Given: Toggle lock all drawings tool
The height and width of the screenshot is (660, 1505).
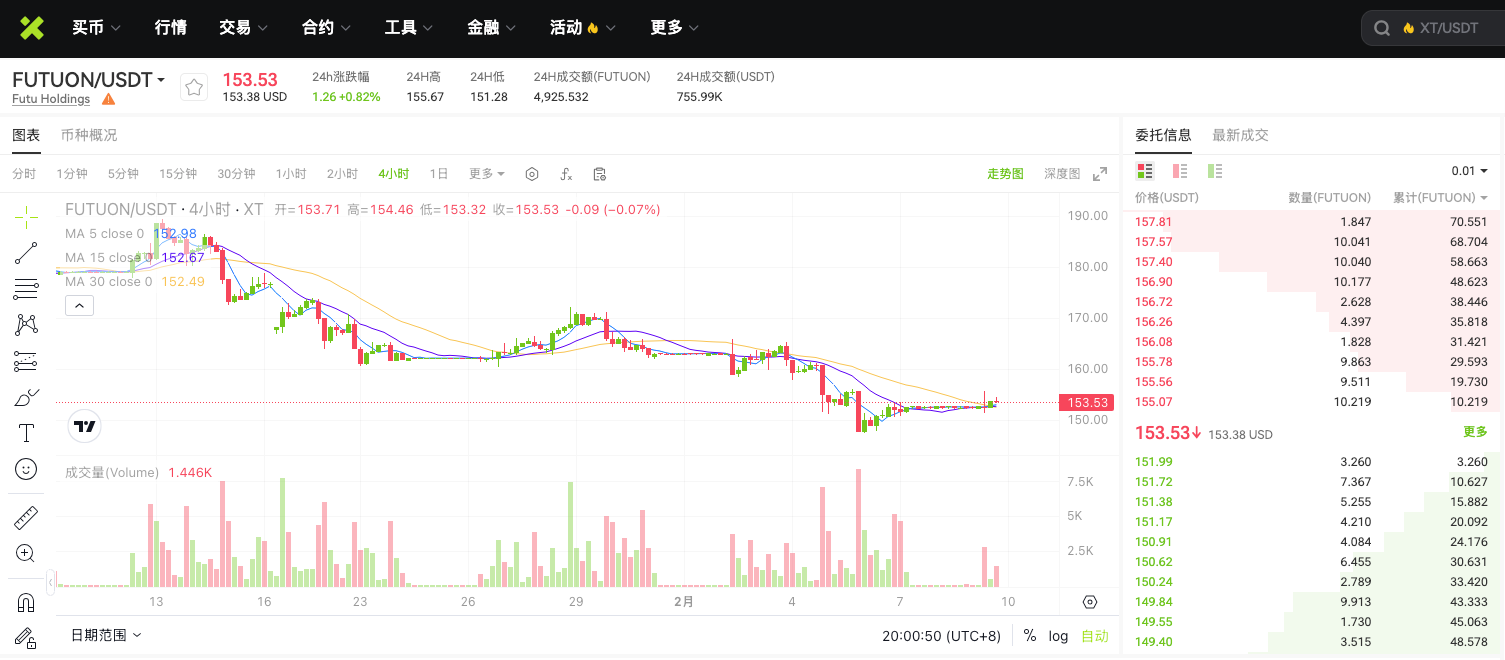Looking at the screenshot, I should tap(26, 637).
